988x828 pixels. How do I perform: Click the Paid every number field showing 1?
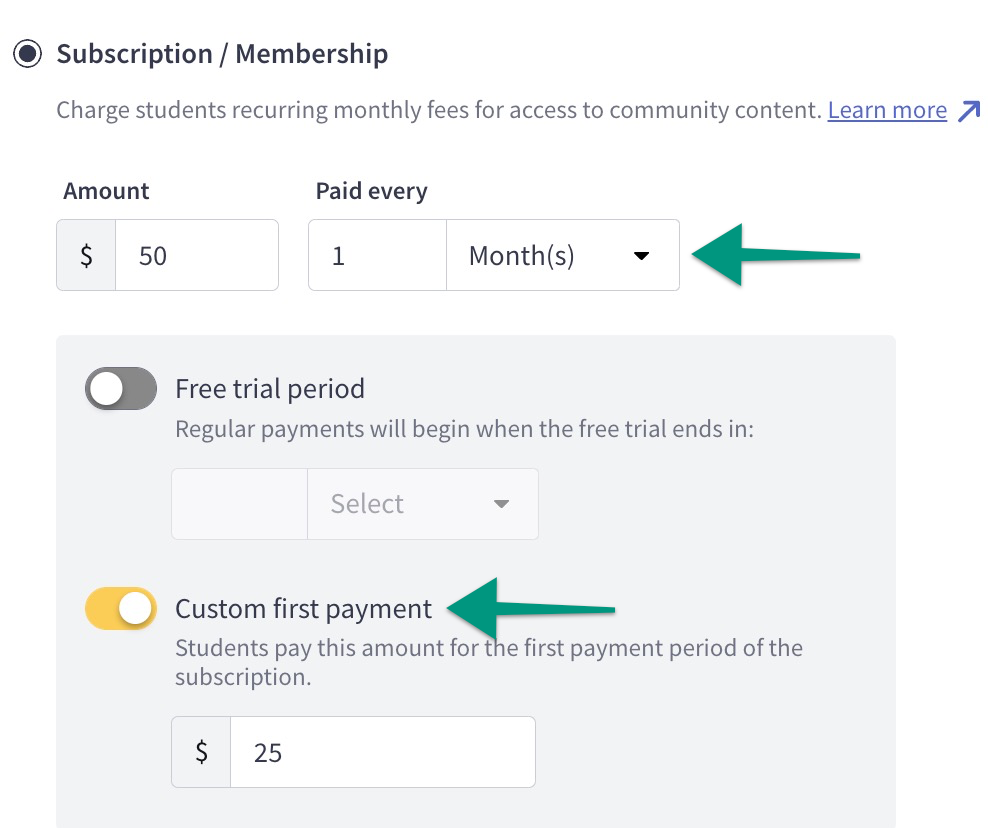(x=377, y=255)
